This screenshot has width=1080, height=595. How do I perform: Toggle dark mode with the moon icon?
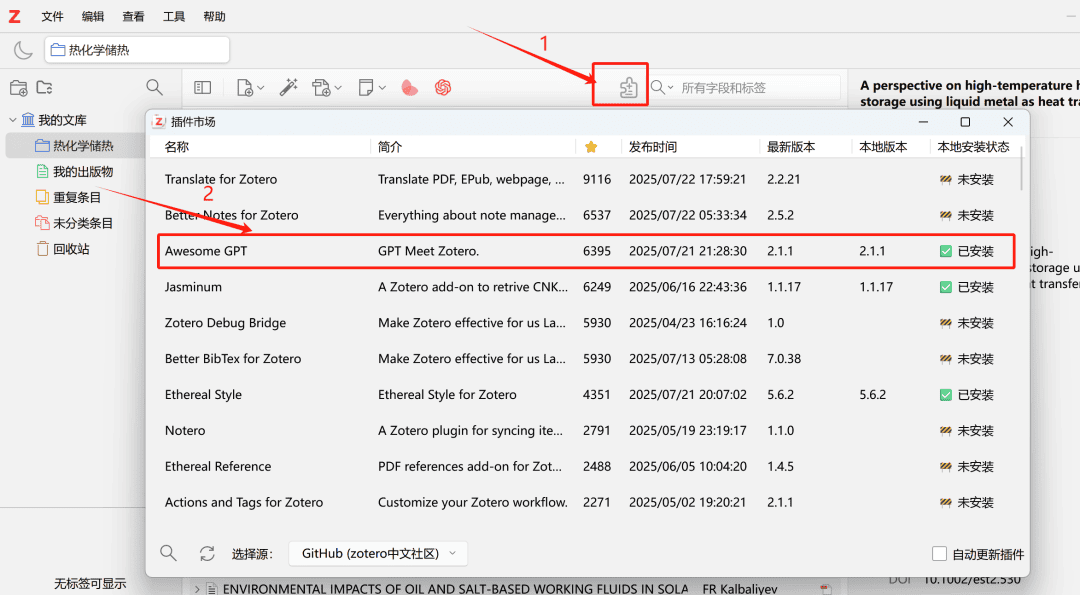pos(22,49)
